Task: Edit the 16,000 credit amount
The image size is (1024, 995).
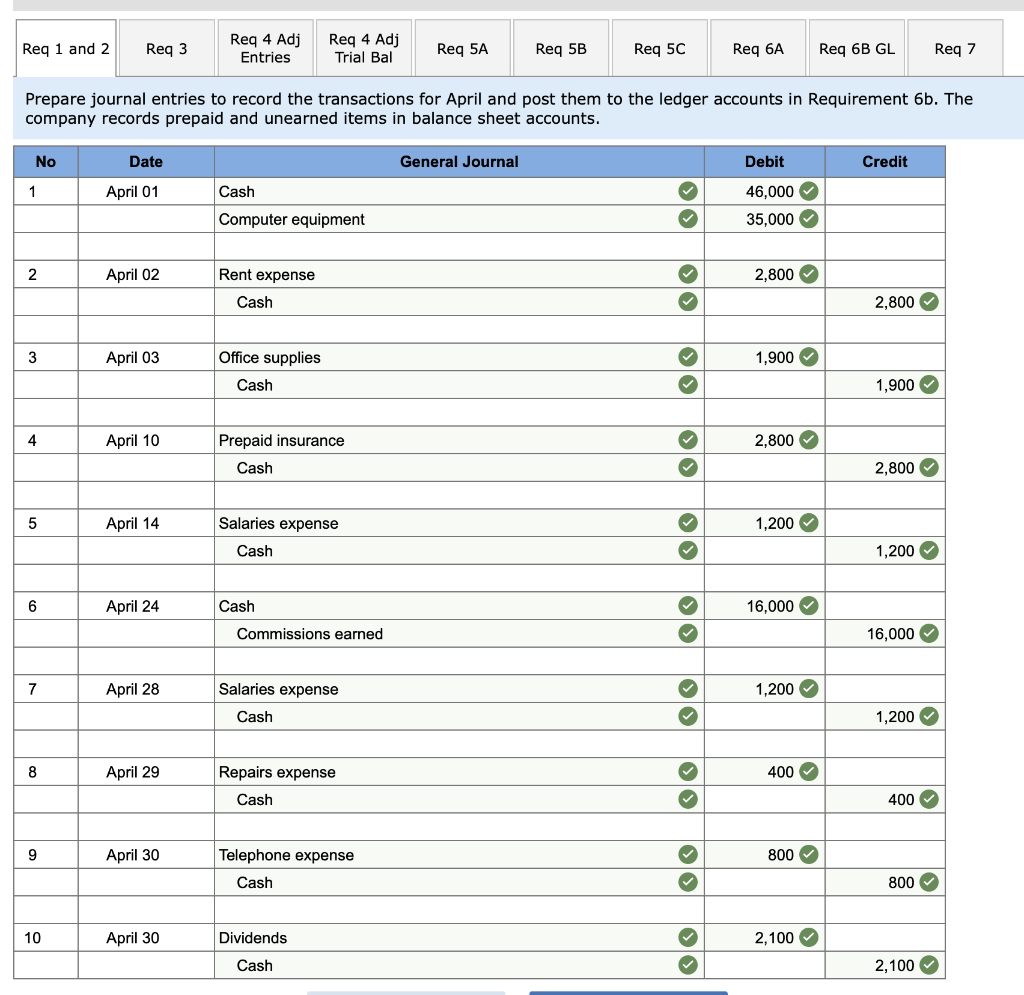Action: point(885,633)
